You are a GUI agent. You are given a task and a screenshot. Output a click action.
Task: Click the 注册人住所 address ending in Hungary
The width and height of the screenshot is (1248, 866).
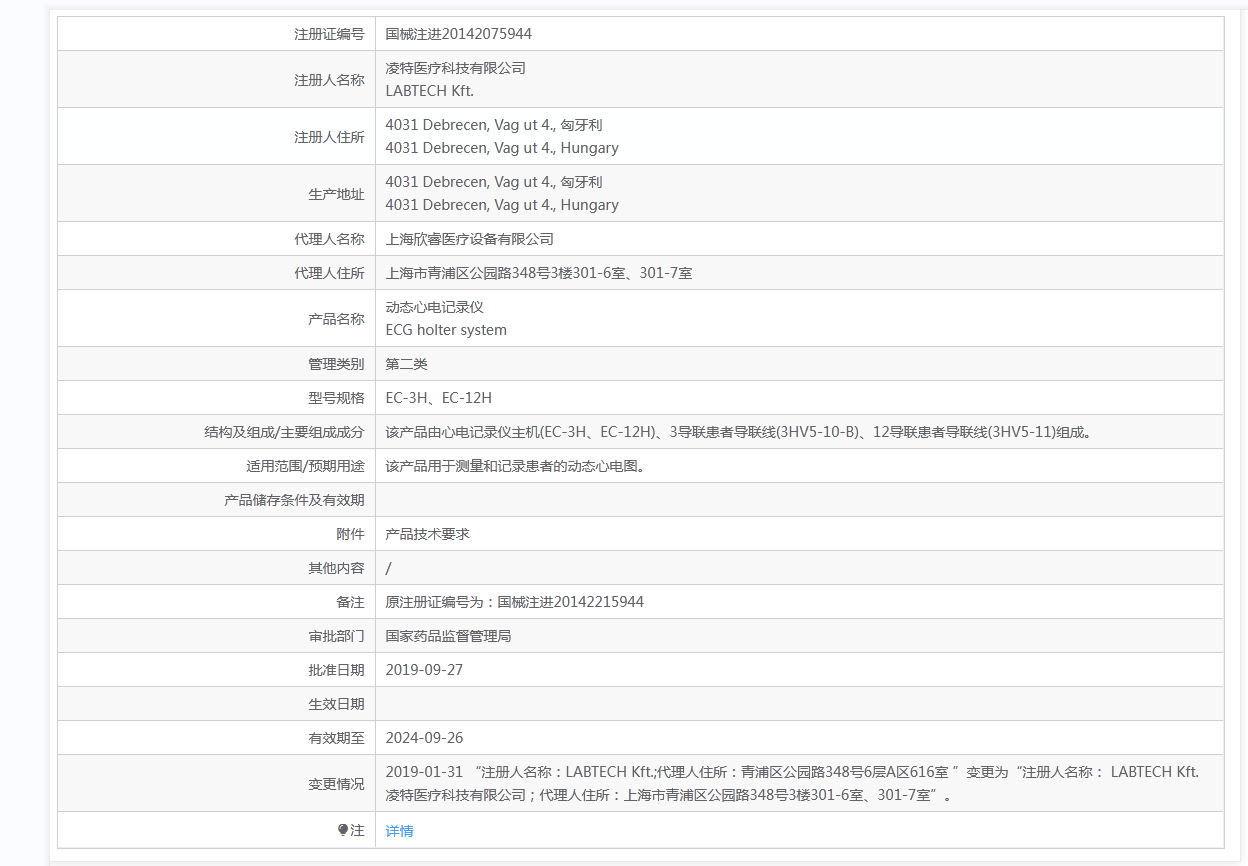click(x=502, y=148)
